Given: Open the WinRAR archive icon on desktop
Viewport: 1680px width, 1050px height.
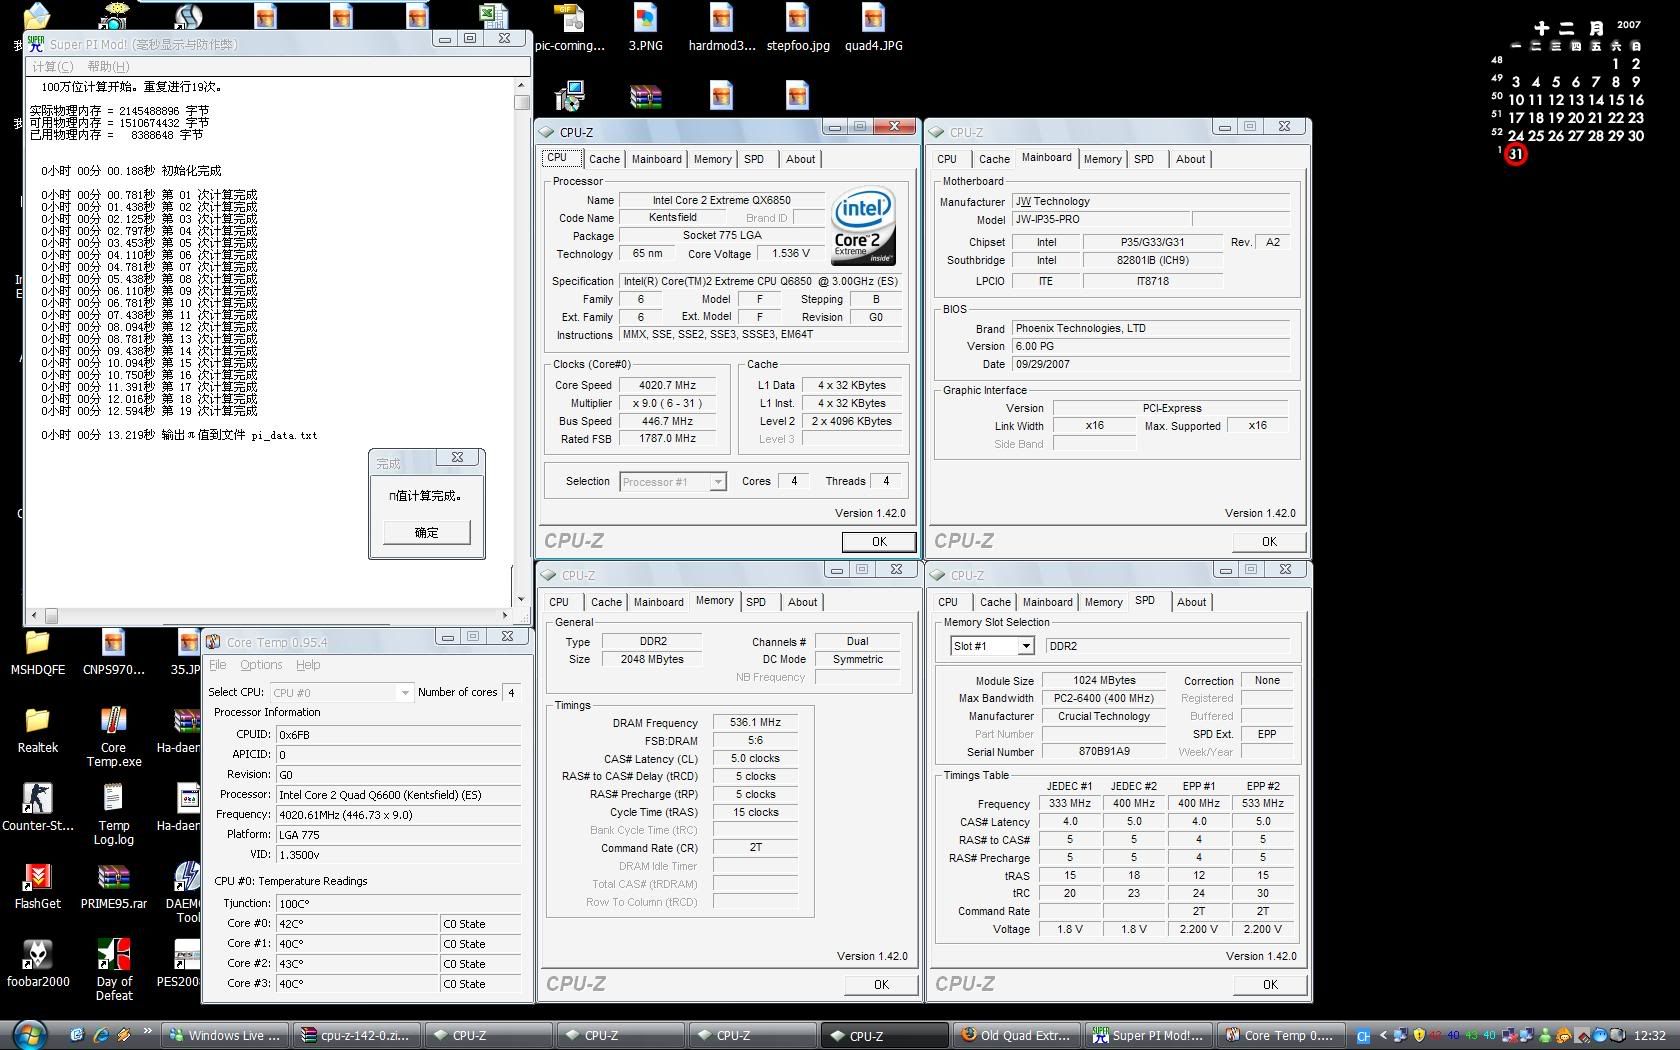Looking at the screenshot, I should [x=645, y=96].
